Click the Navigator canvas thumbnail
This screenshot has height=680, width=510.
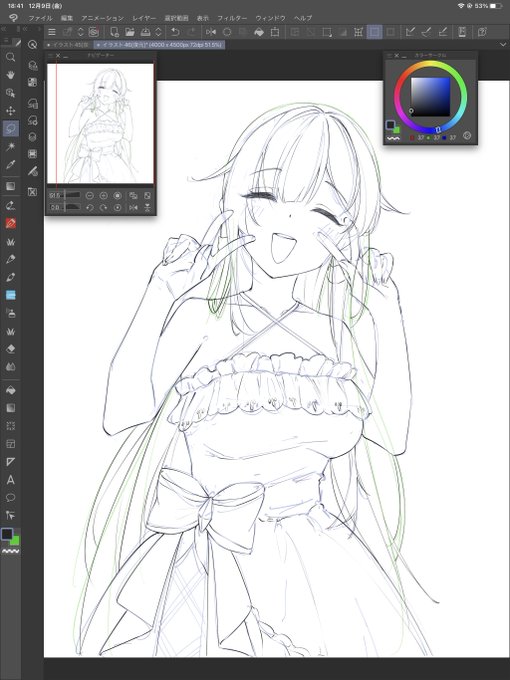100,124
